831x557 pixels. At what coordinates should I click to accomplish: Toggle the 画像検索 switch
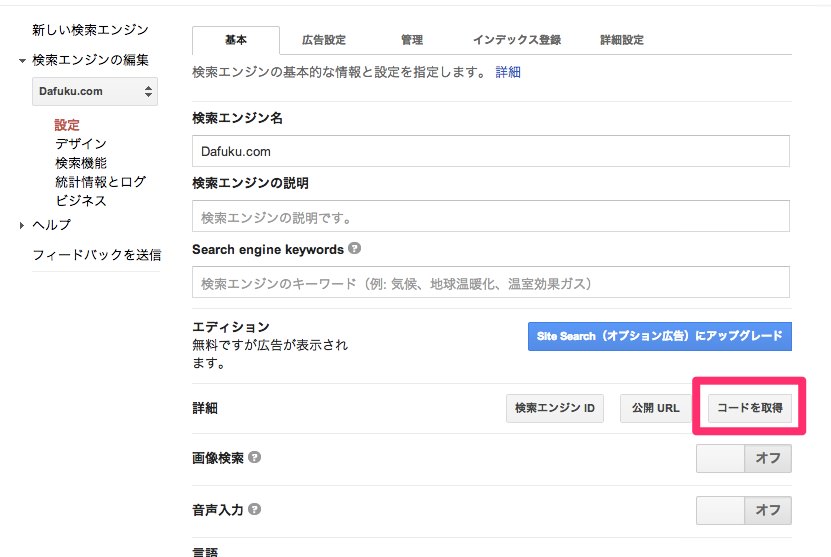(744, 458)
